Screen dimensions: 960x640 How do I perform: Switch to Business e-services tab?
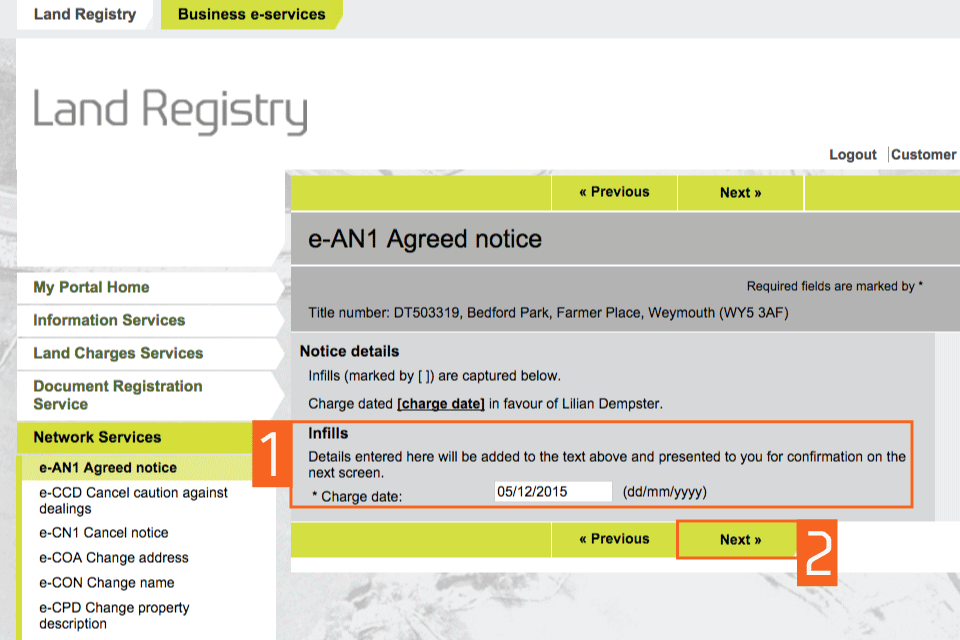click(x=251, y=14)
